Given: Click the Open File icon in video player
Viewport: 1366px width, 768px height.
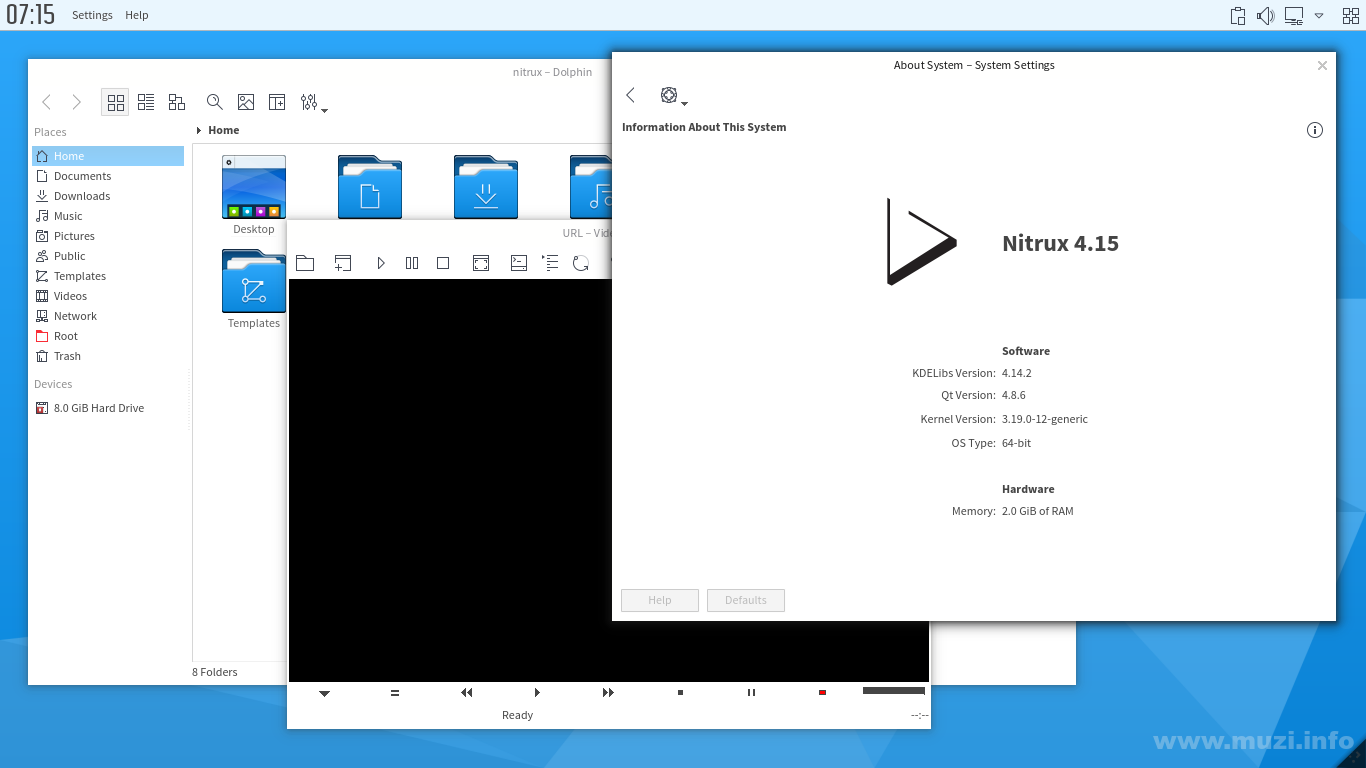Looking at the screenshot, I should pos(305,263).
